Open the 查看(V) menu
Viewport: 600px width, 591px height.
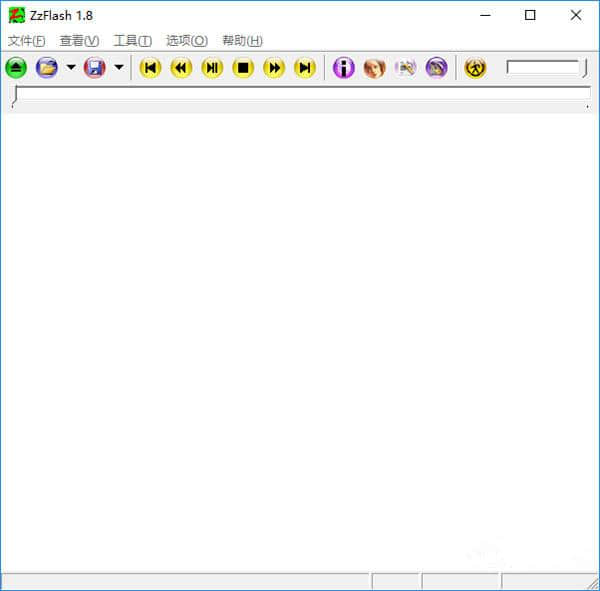coord(79,41)
